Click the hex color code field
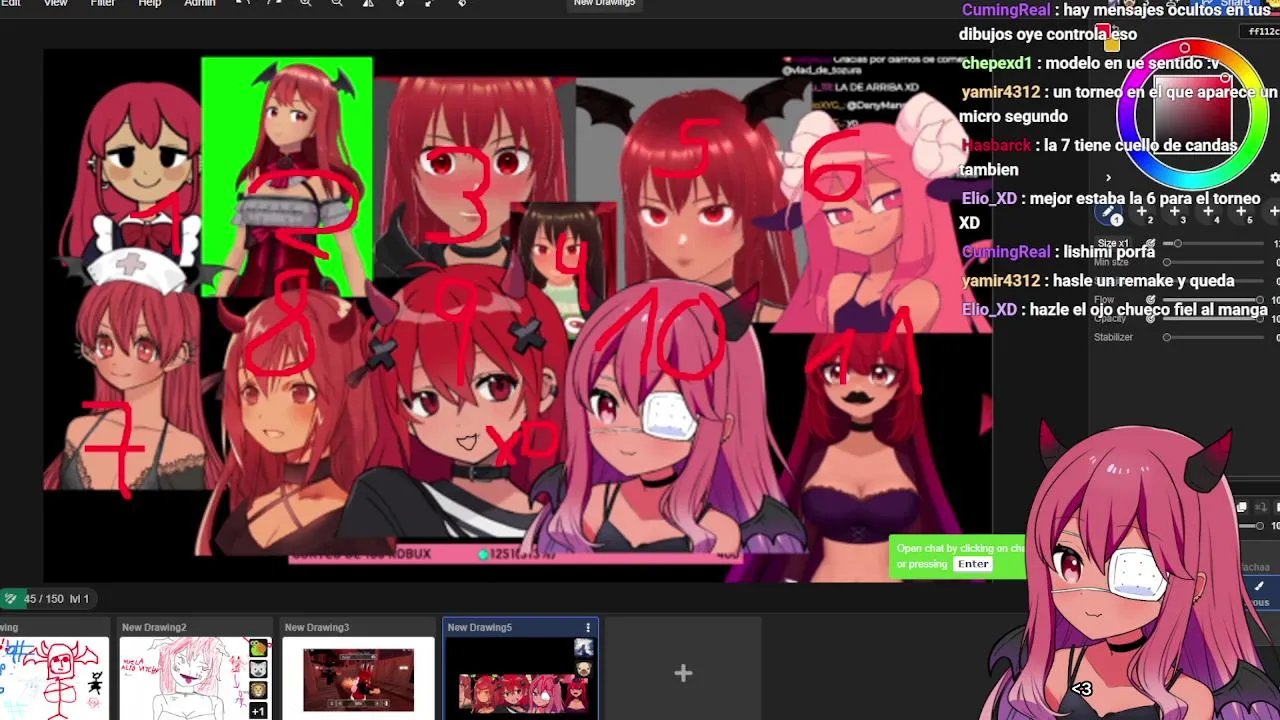Image resolution: width=1280 pixels, height=720 pixels. 1261,32
